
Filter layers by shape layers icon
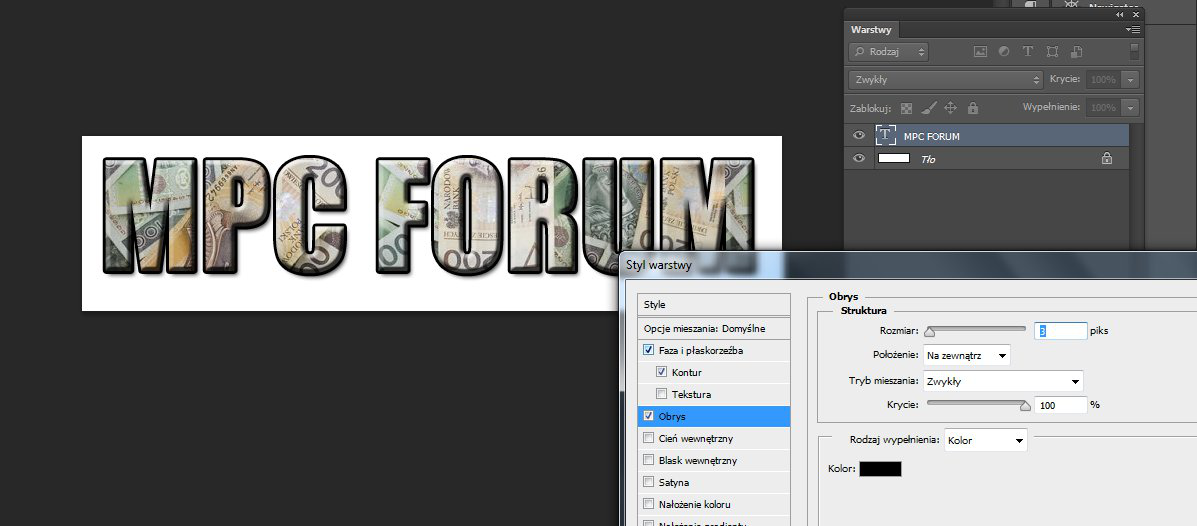coord(1053,52)
